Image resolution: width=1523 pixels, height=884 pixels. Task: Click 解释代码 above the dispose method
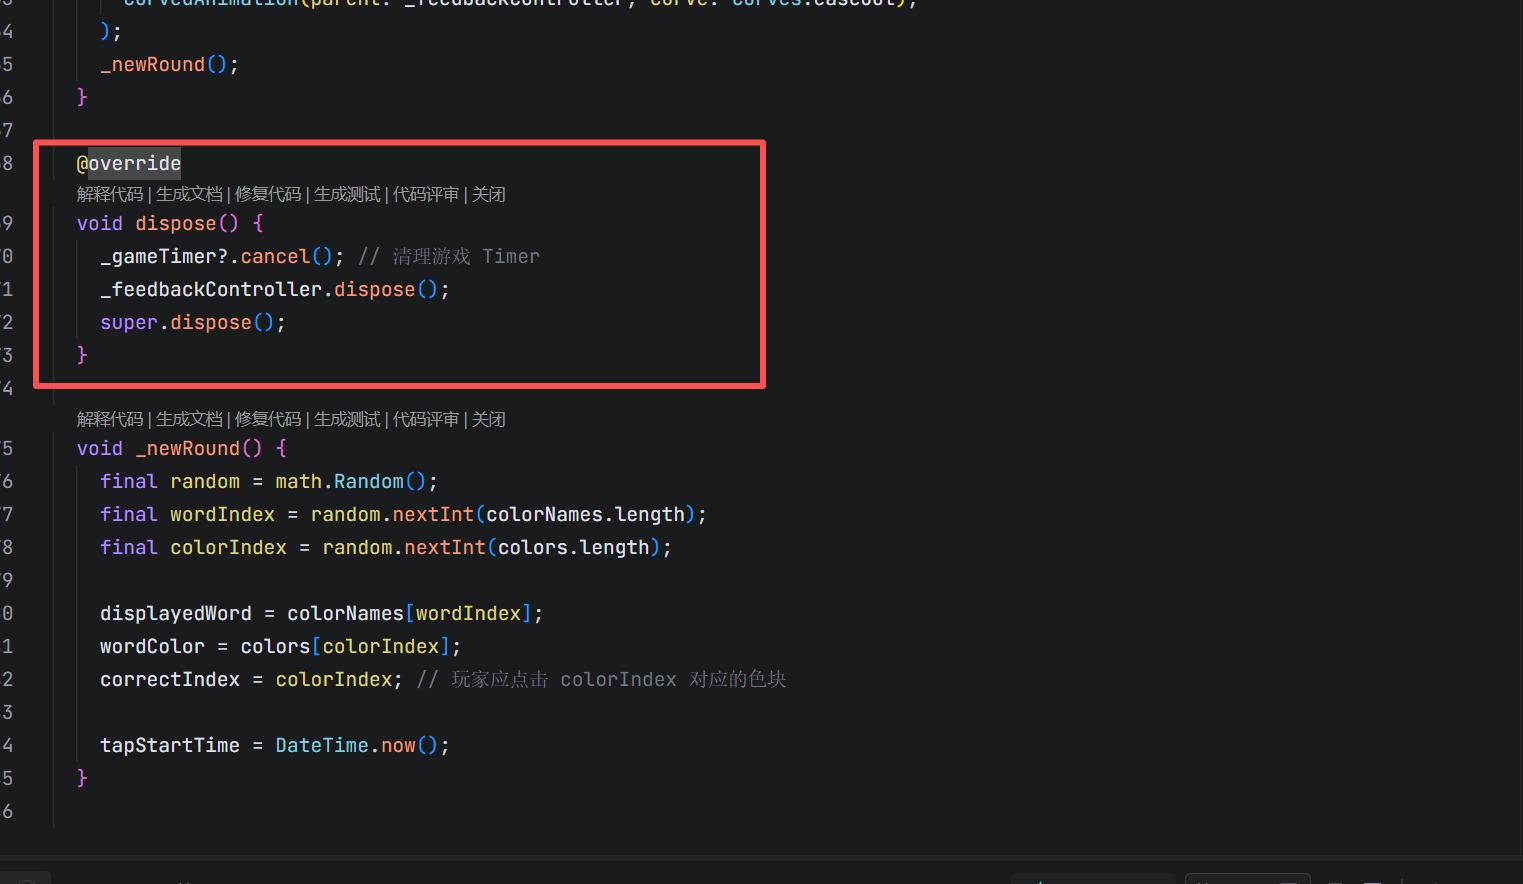click(x=110, y=194)
